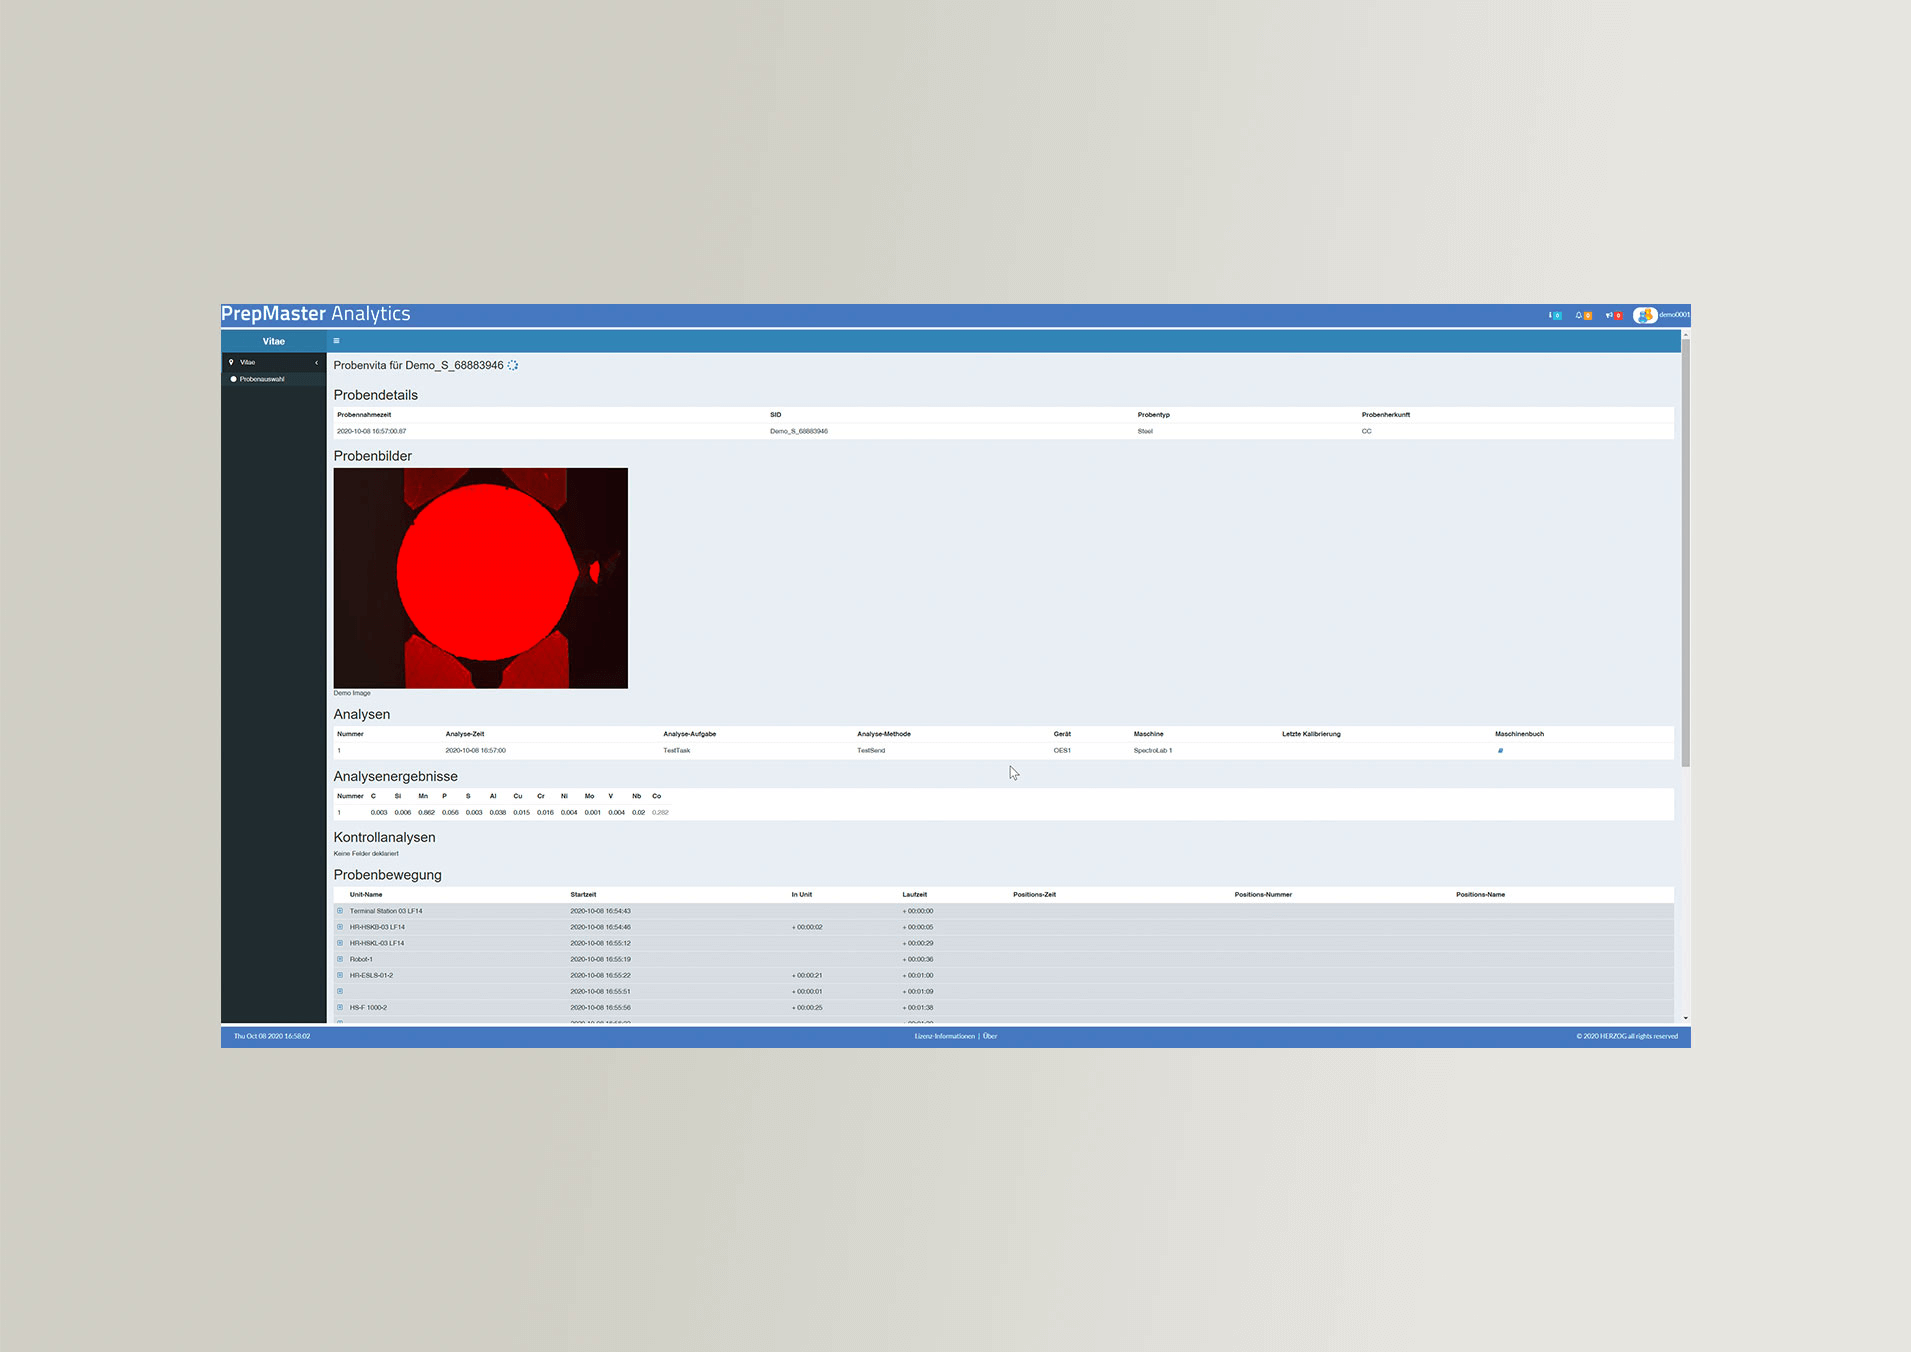Viewport: 1911px width, 1352px height.
Task: Click the scrollbar up arrow
Action: tap(1686, 335)
